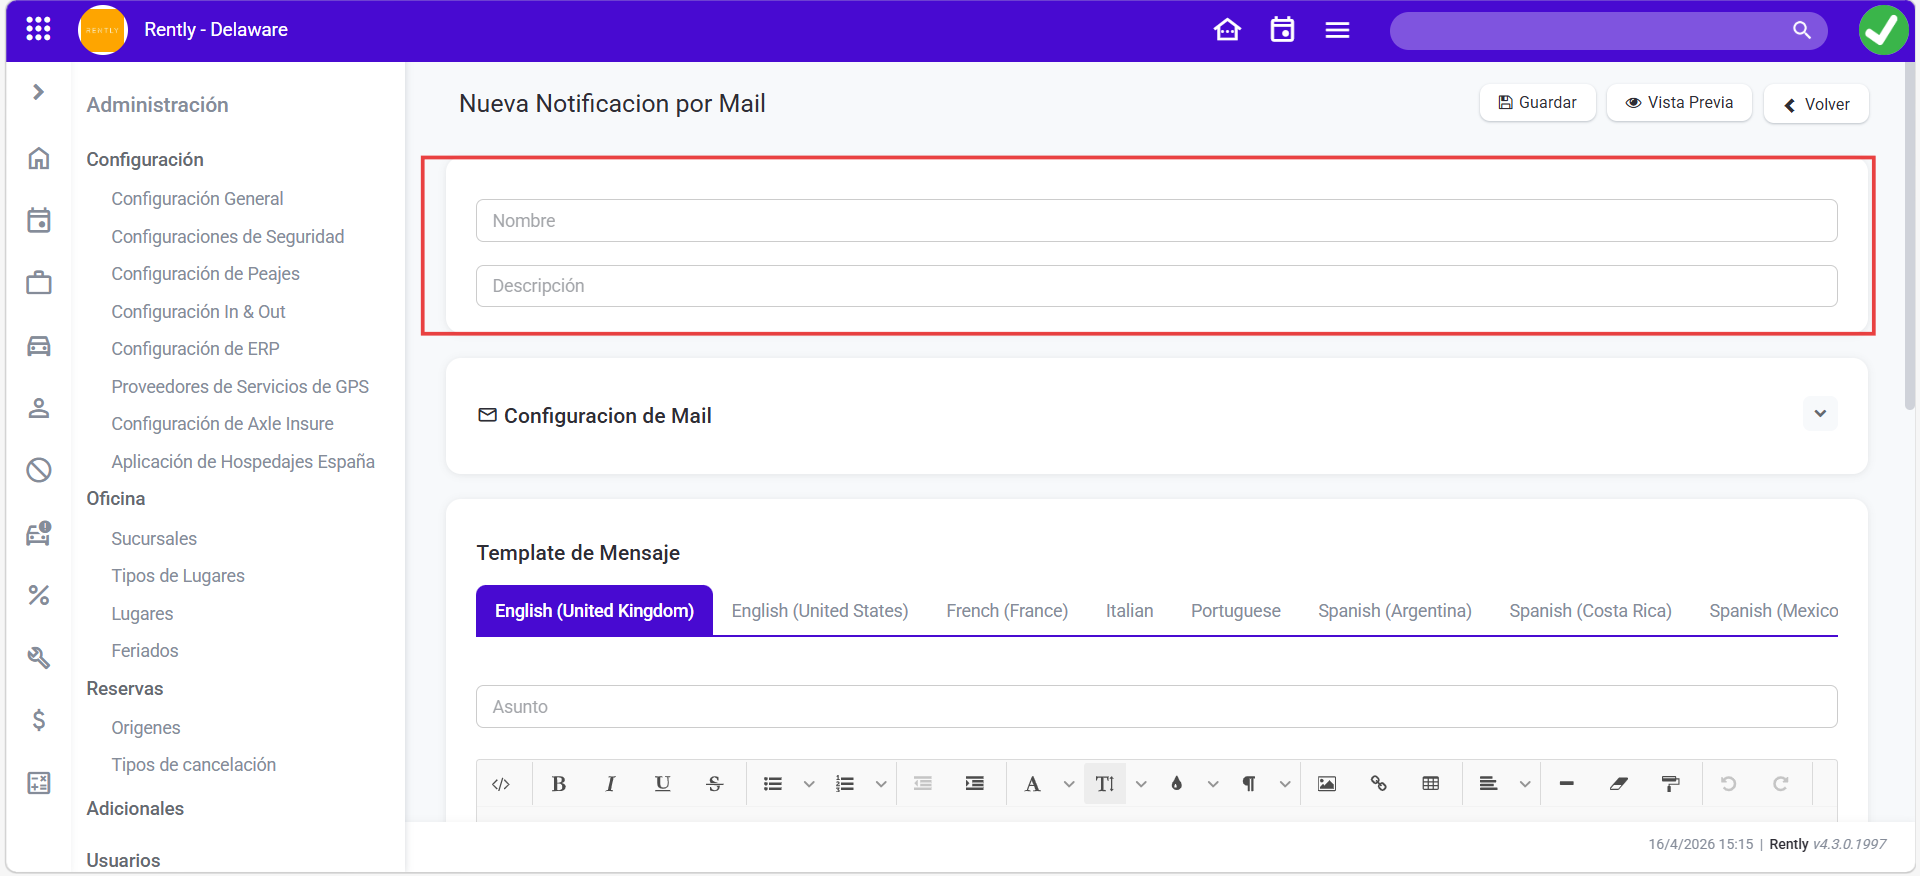The height and width of the screenshot is (876, 1920).
Task: Expand the Configuracion de Mail section
Action: point(1820,414)
